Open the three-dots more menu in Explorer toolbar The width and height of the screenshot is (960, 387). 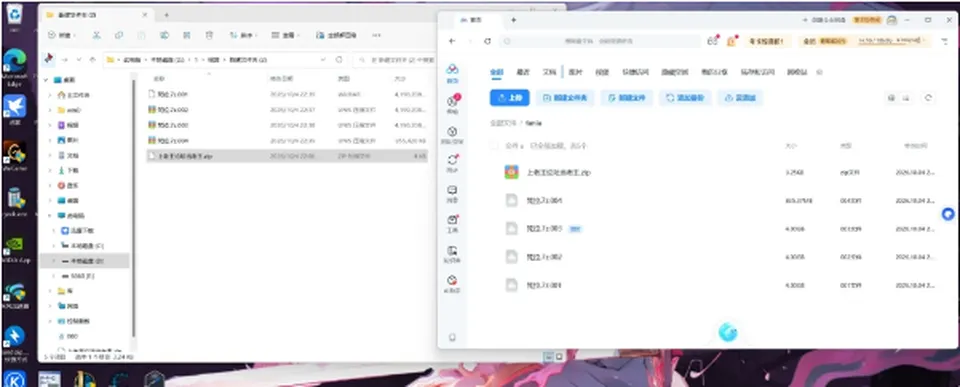(x=377, y=36)
